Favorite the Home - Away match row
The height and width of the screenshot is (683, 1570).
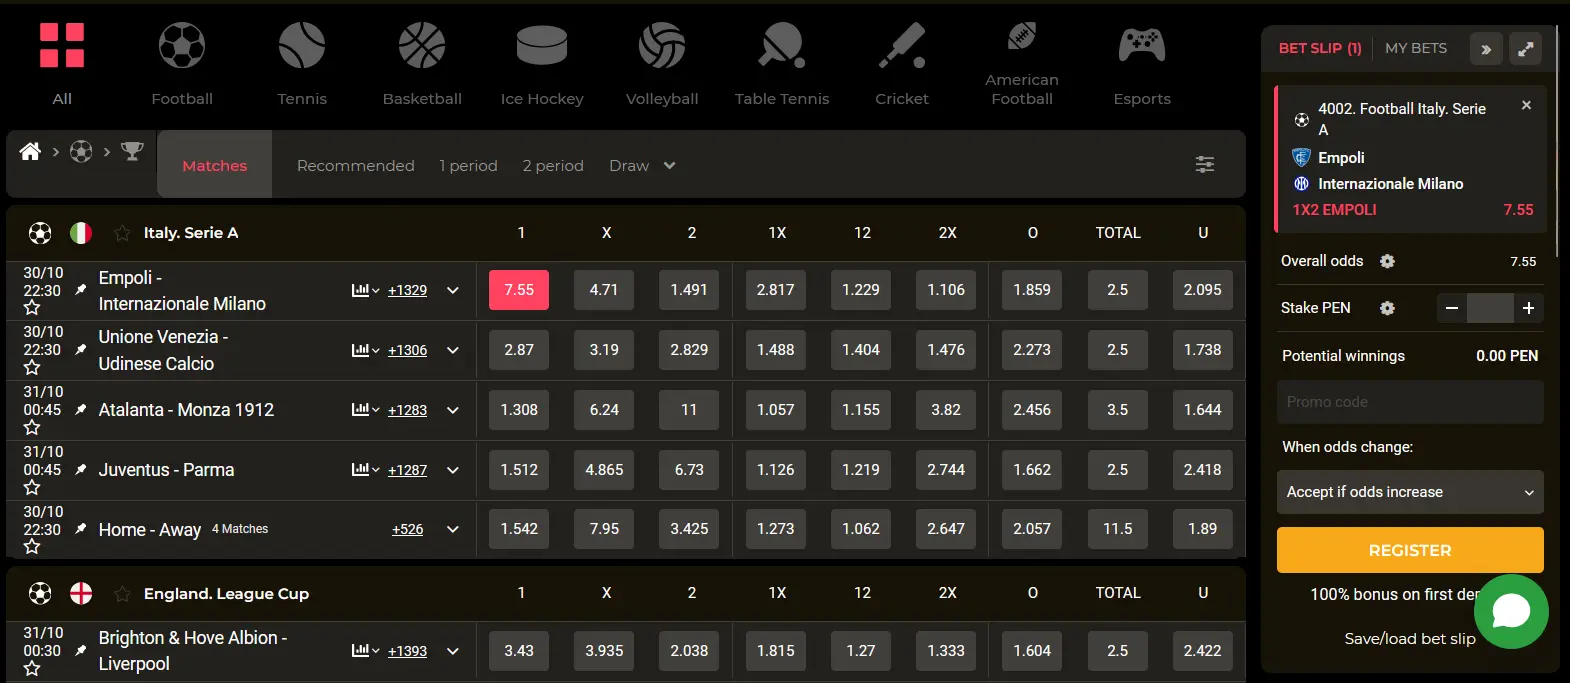click(x=32, y=547)
